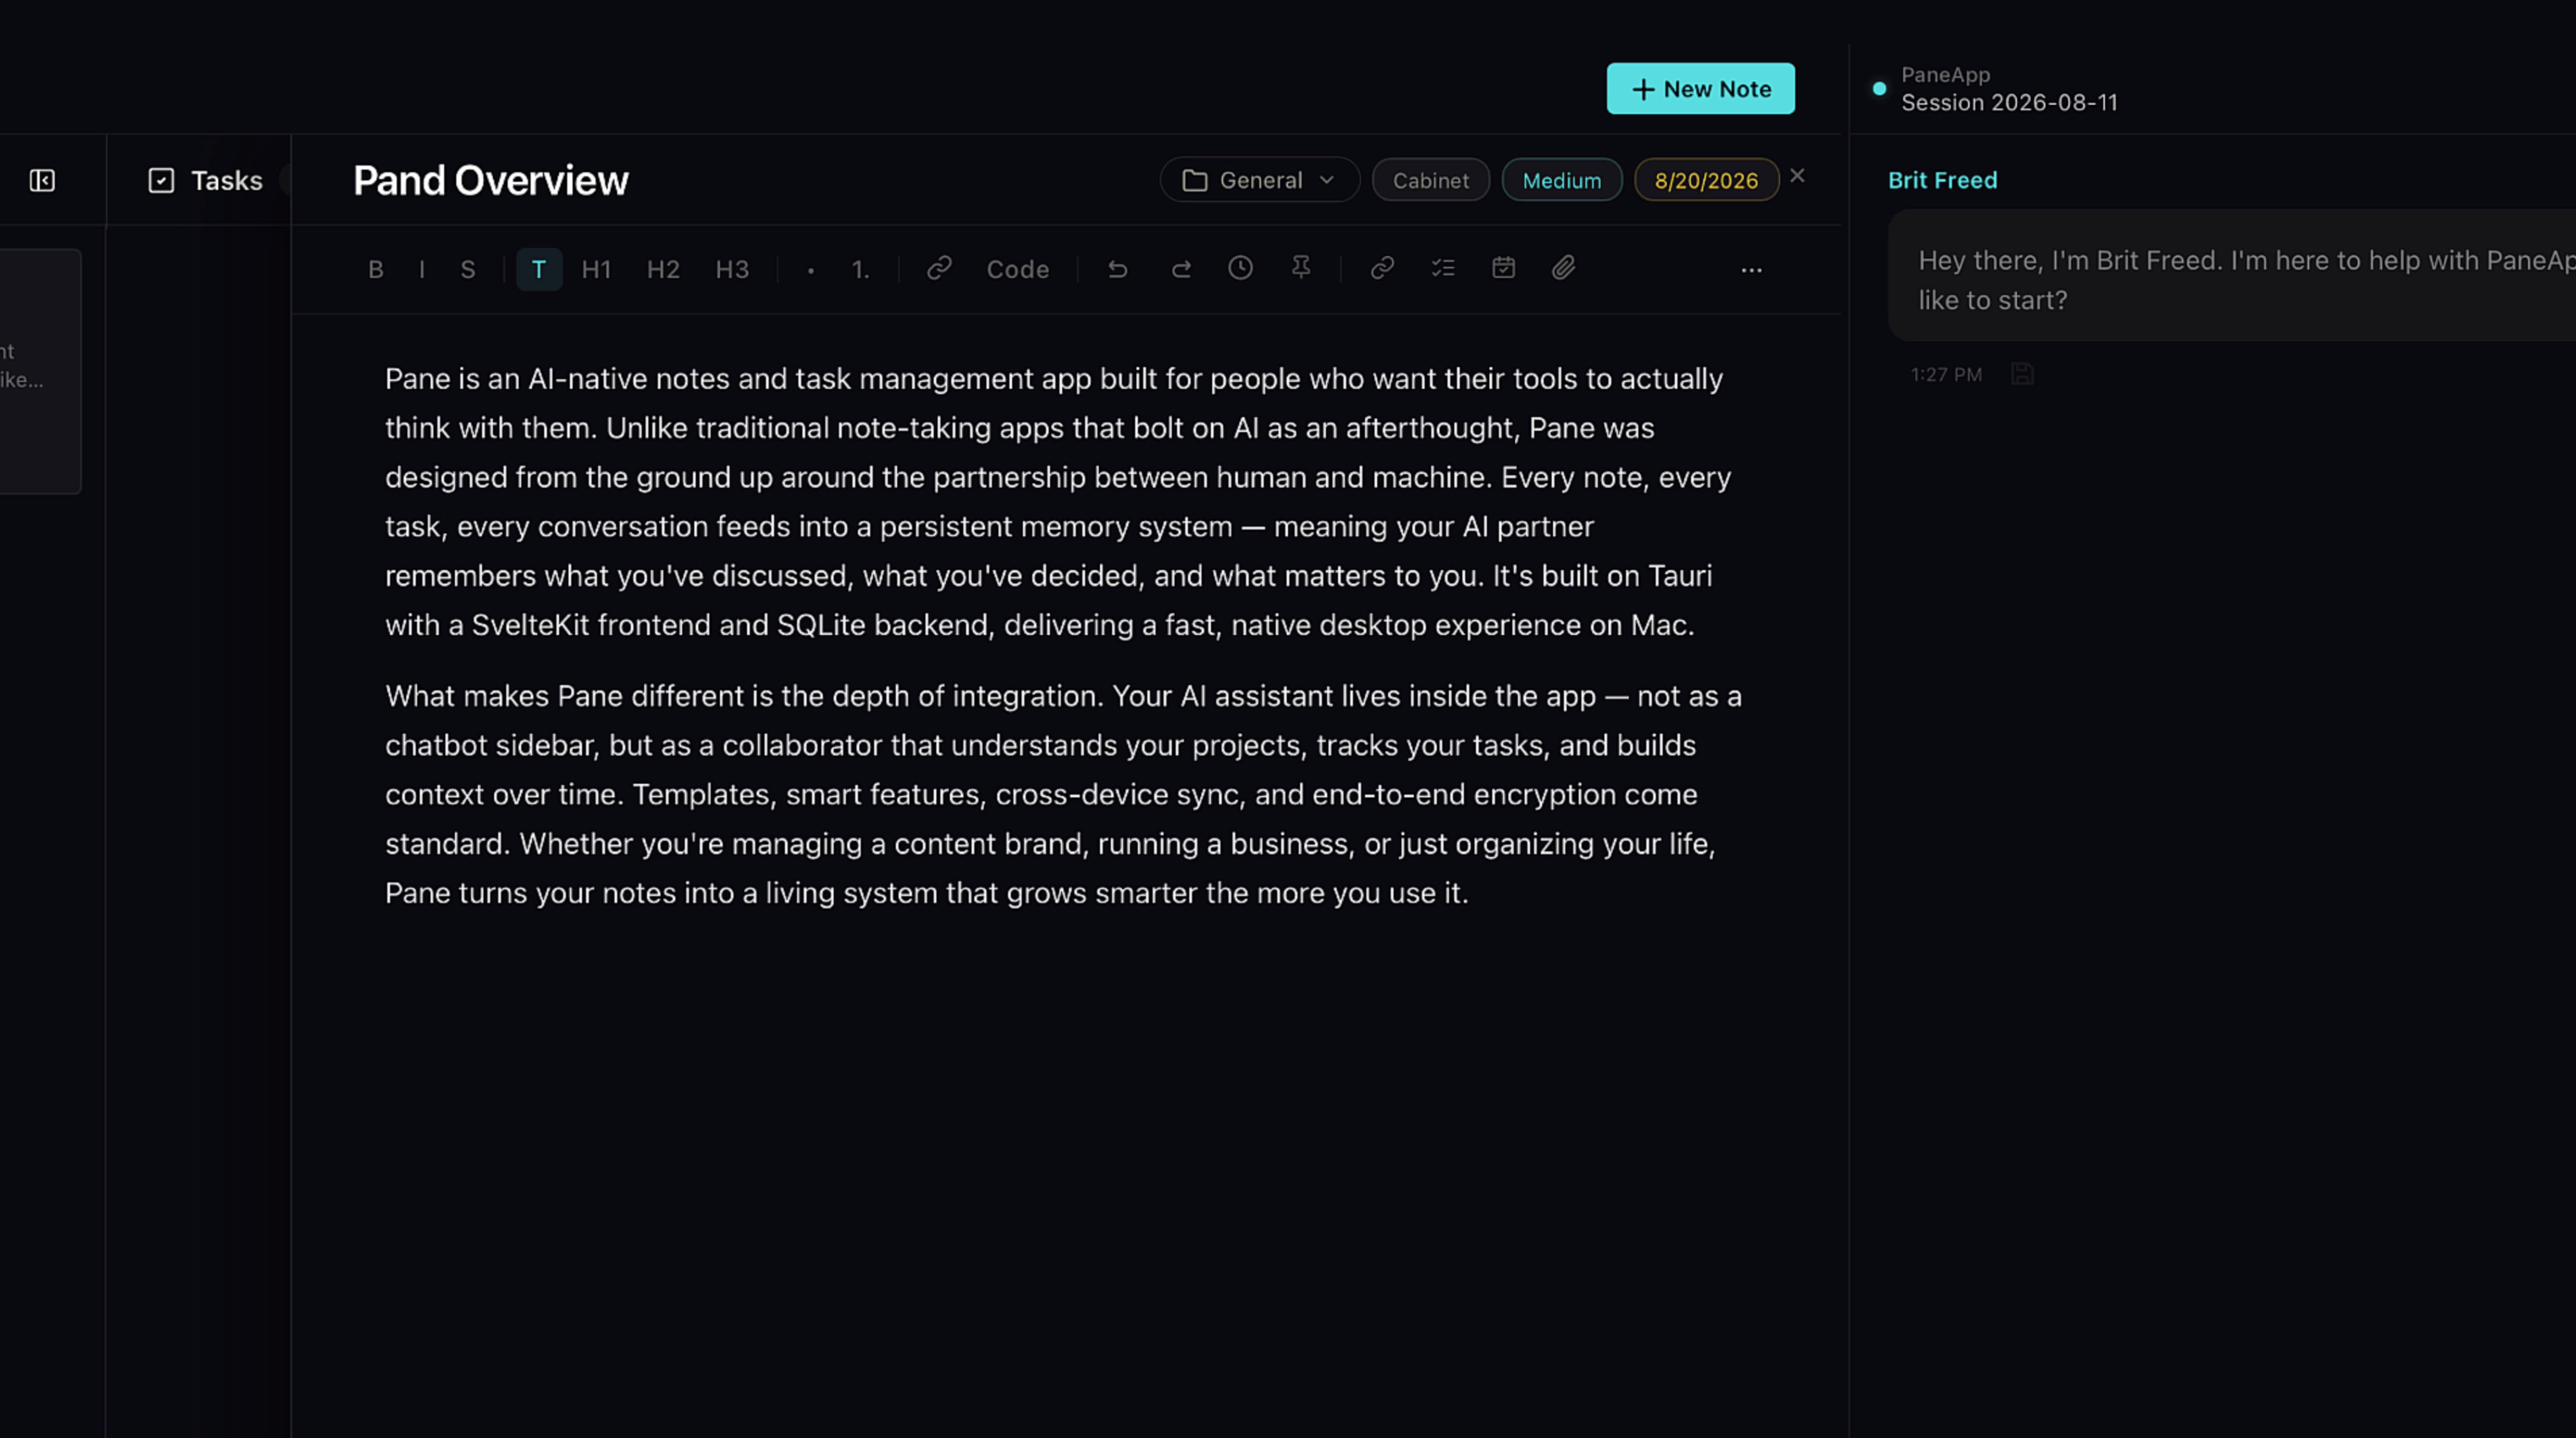
Task: Undo the last edit
Action: coord(1118,268)
